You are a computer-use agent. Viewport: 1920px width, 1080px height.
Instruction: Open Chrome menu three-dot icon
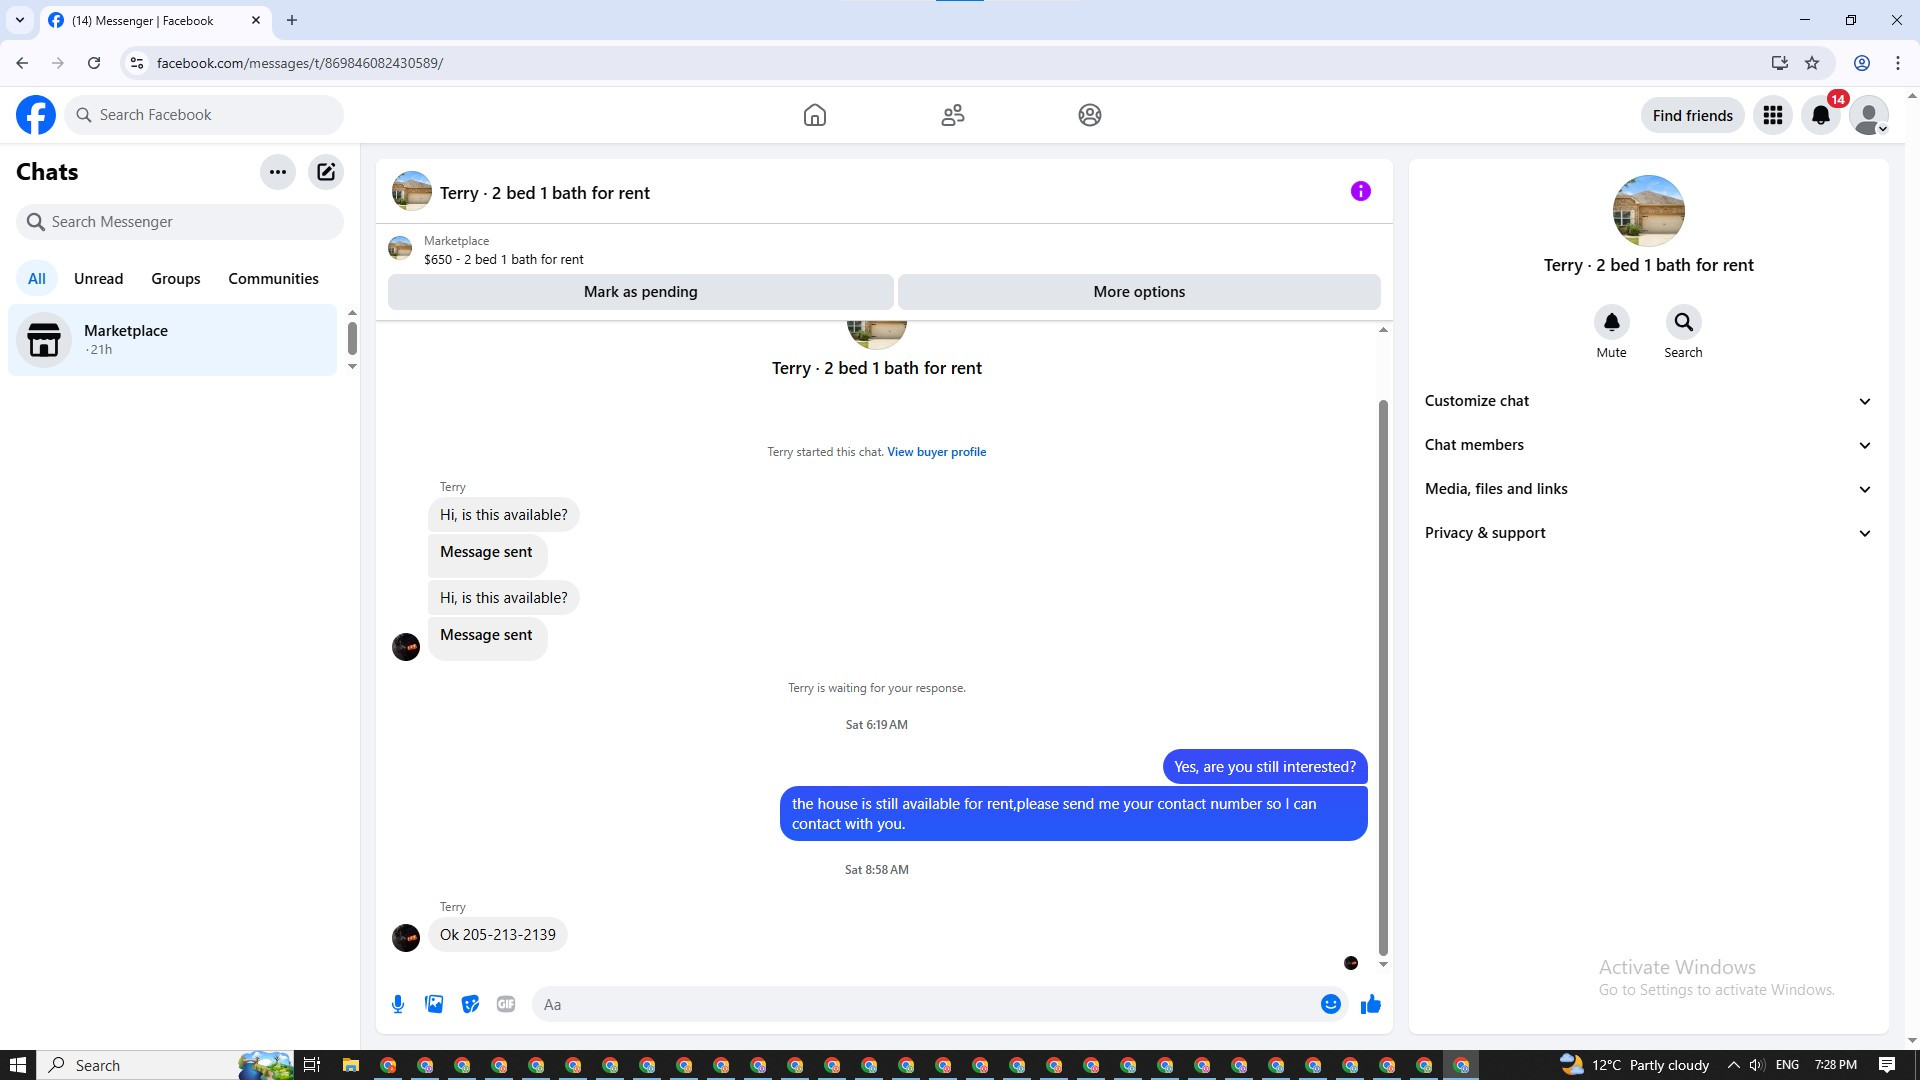pyautogui.click(x=1898, y=63)
